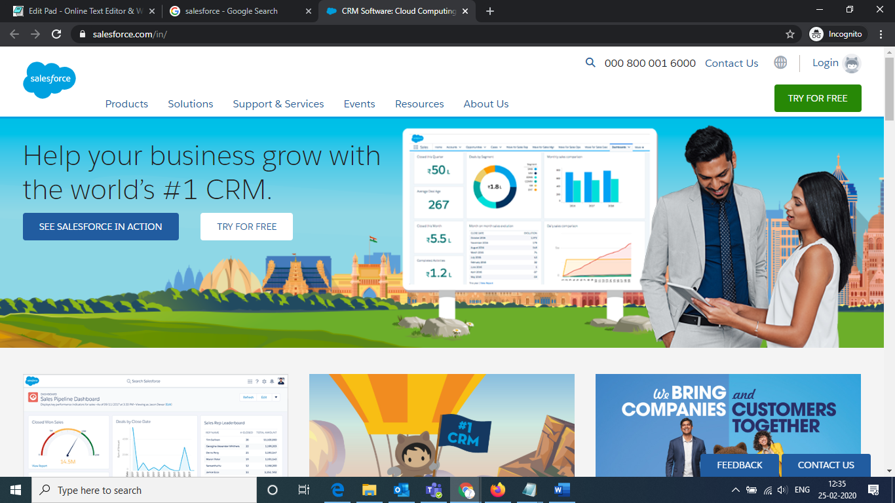Click the Windows taskbar search box
This screenshot has height=503, width=895.
pos(144,490)
